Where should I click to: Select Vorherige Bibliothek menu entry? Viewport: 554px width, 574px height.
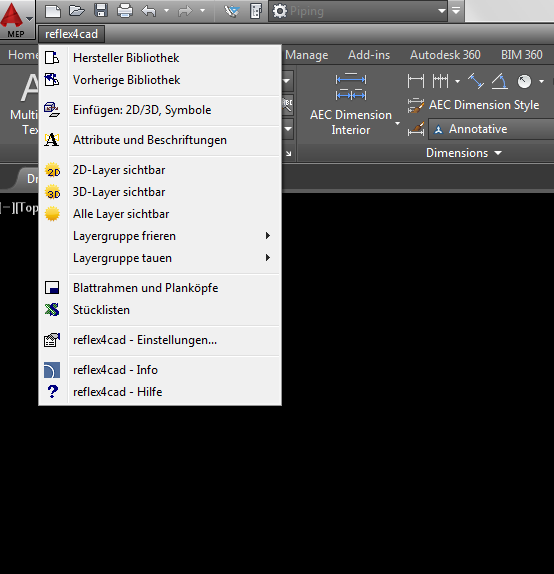(x=160, y=80)
